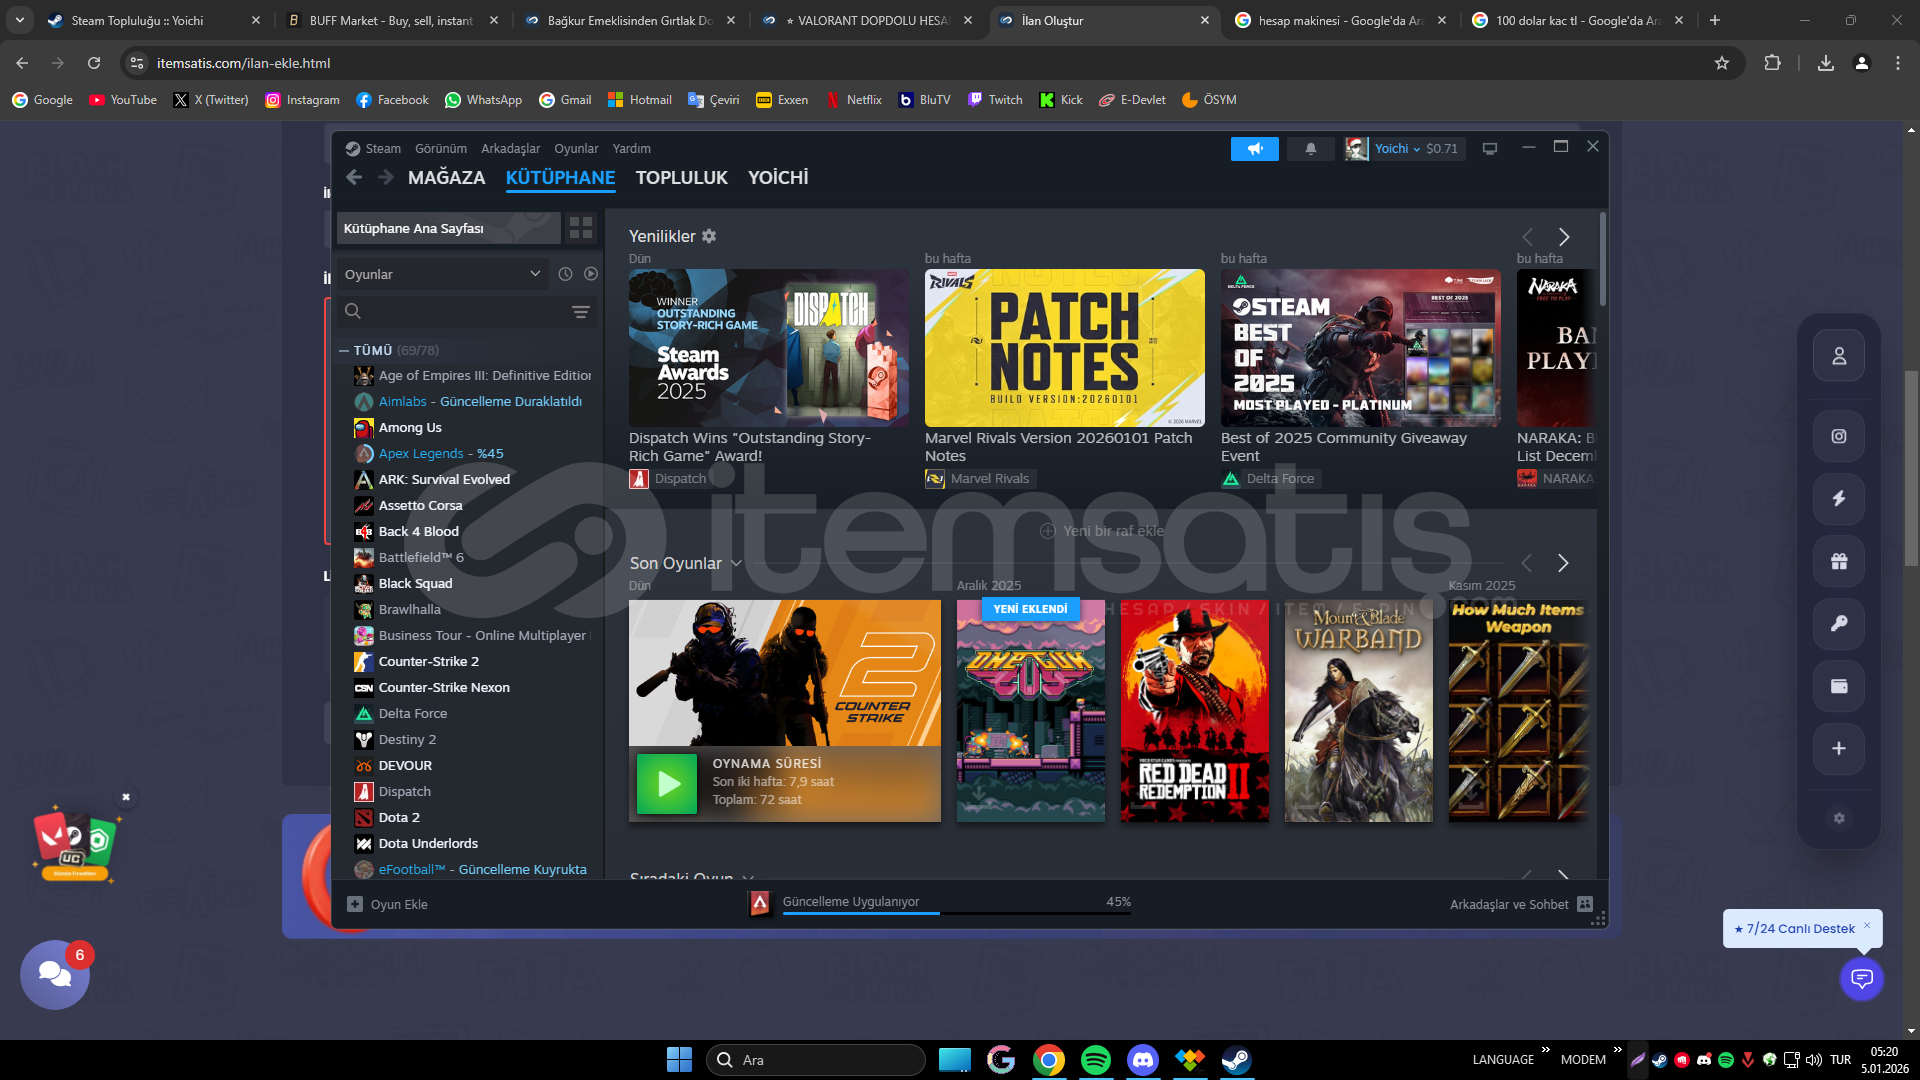Click the update download progress bar

point(955,912)
